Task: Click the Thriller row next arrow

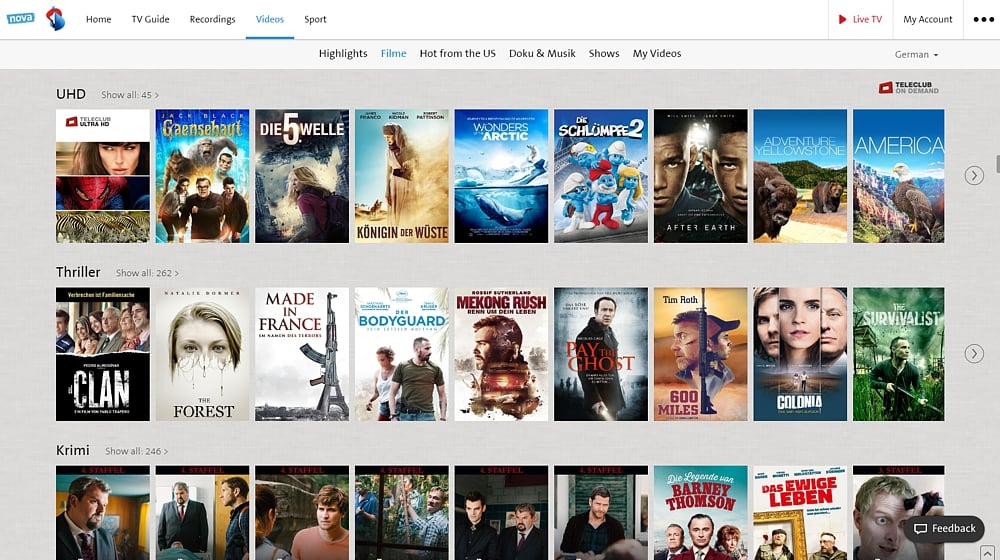Action: [974, 353]
